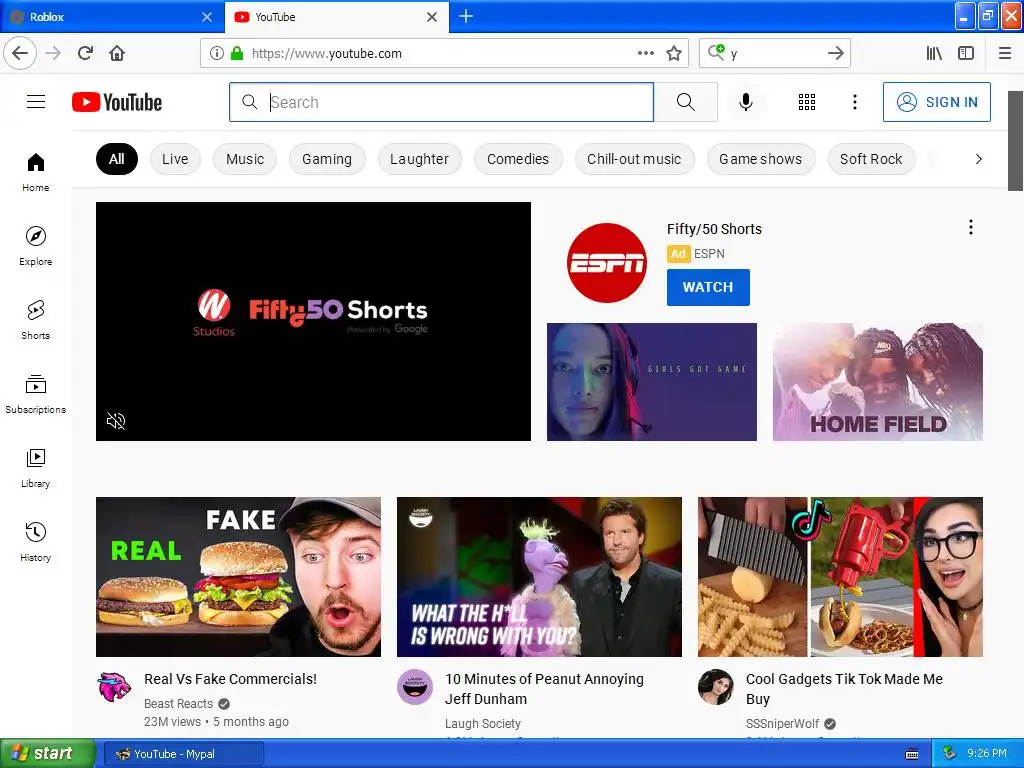Open YouTube settings three-dot menu
Screen dimensions: 1024x768
click(854, 102)
